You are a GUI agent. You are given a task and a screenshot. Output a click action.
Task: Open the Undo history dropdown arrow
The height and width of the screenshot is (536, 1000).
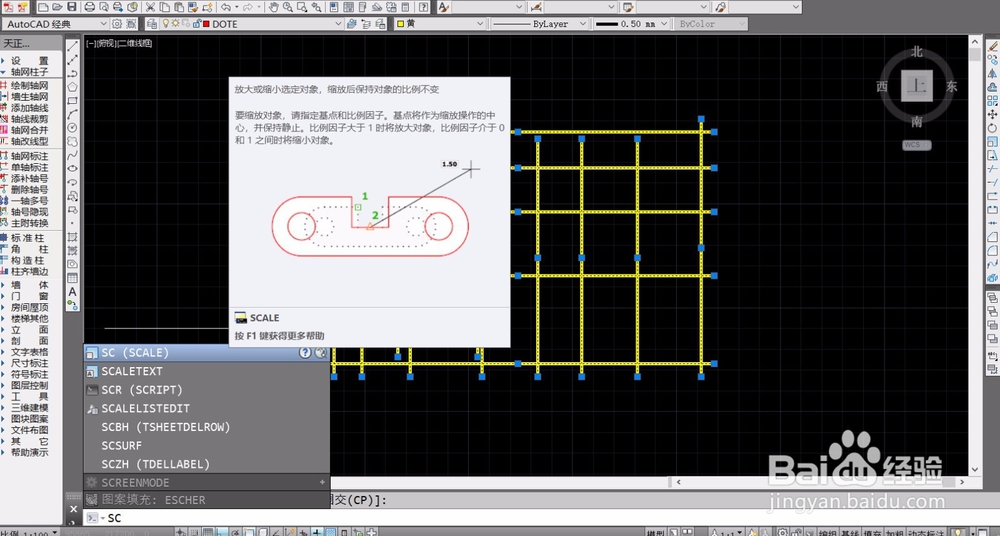coord(236,8)
